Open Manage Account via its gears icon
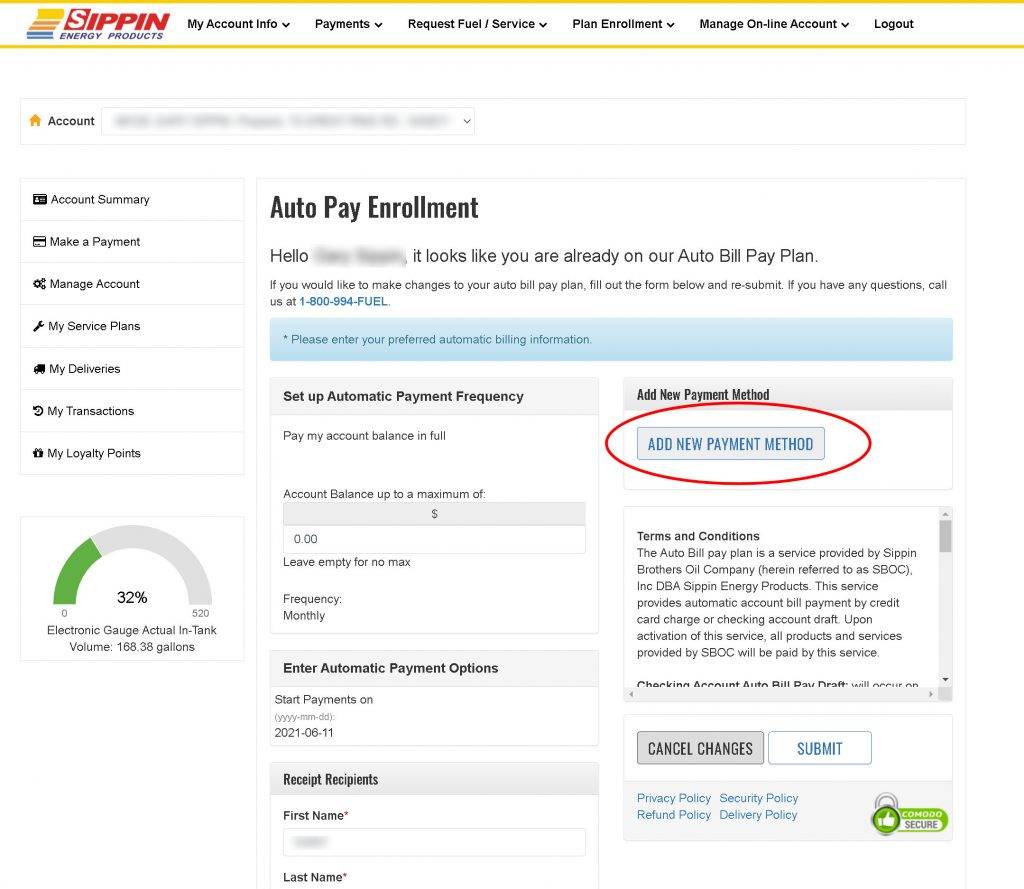 pos(41,283)
